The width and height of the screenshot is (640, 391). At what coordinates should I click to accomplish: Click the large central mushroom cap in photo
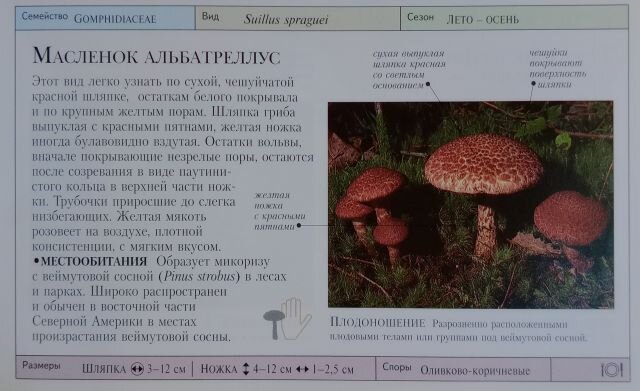484,164
